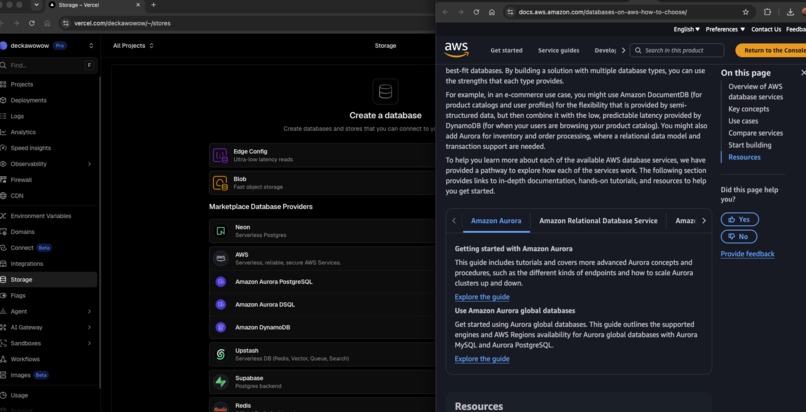Rate the AWS page Yes
The image size is (806, 412).
740,219
